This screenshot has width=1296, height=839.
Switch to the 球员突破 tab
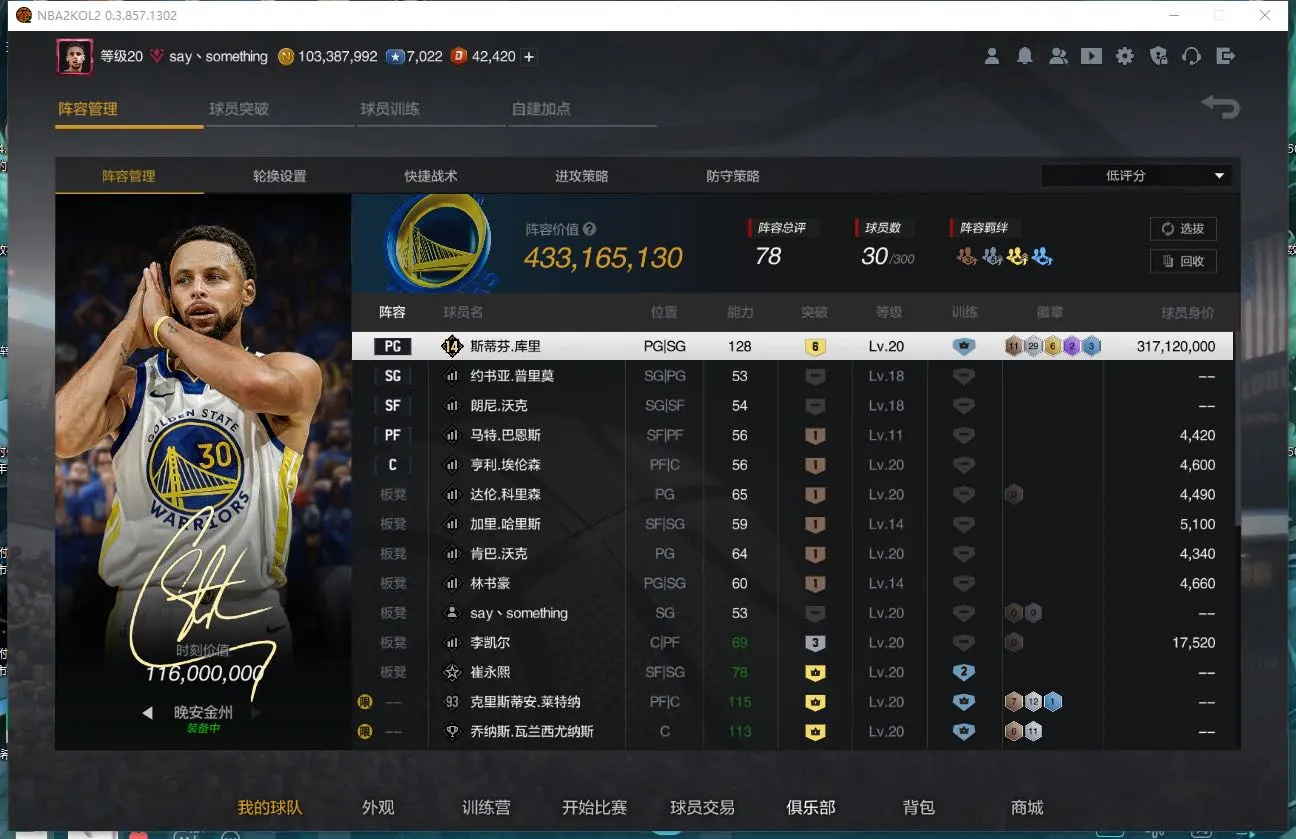[239, 109]
